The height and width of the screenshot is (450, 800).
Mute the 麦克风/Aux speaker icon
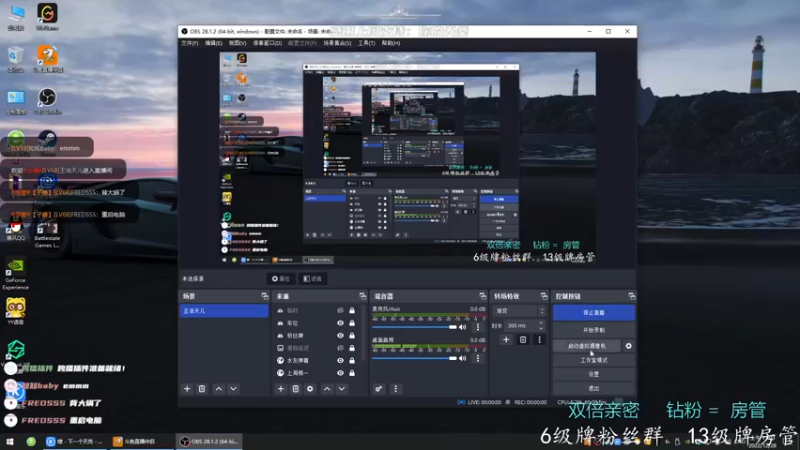pos(463,327)
